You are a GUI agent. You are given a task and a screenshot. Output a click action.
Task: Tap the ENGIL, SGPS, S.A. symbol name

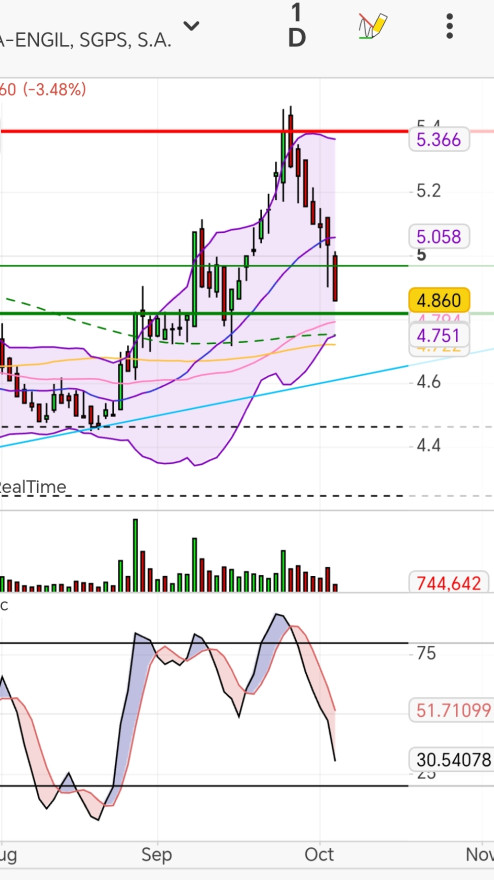click(86, 41)
